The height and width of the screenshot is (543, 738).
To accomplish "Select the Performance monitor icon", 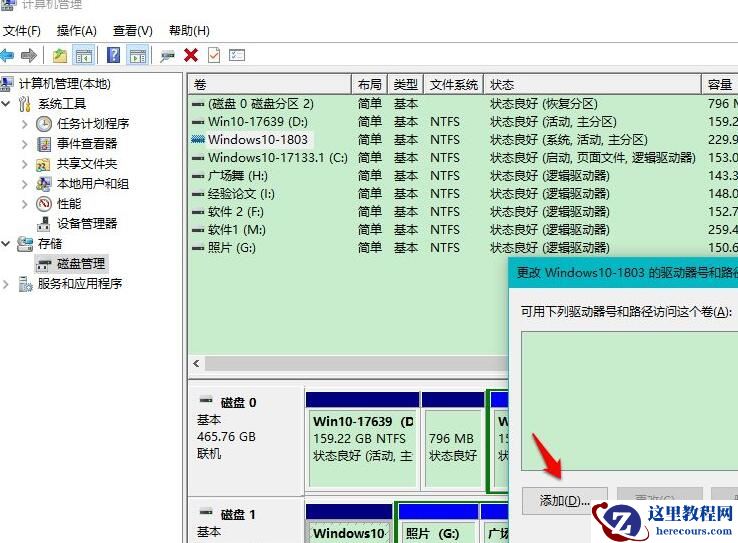I will click(x=44, y=204).
